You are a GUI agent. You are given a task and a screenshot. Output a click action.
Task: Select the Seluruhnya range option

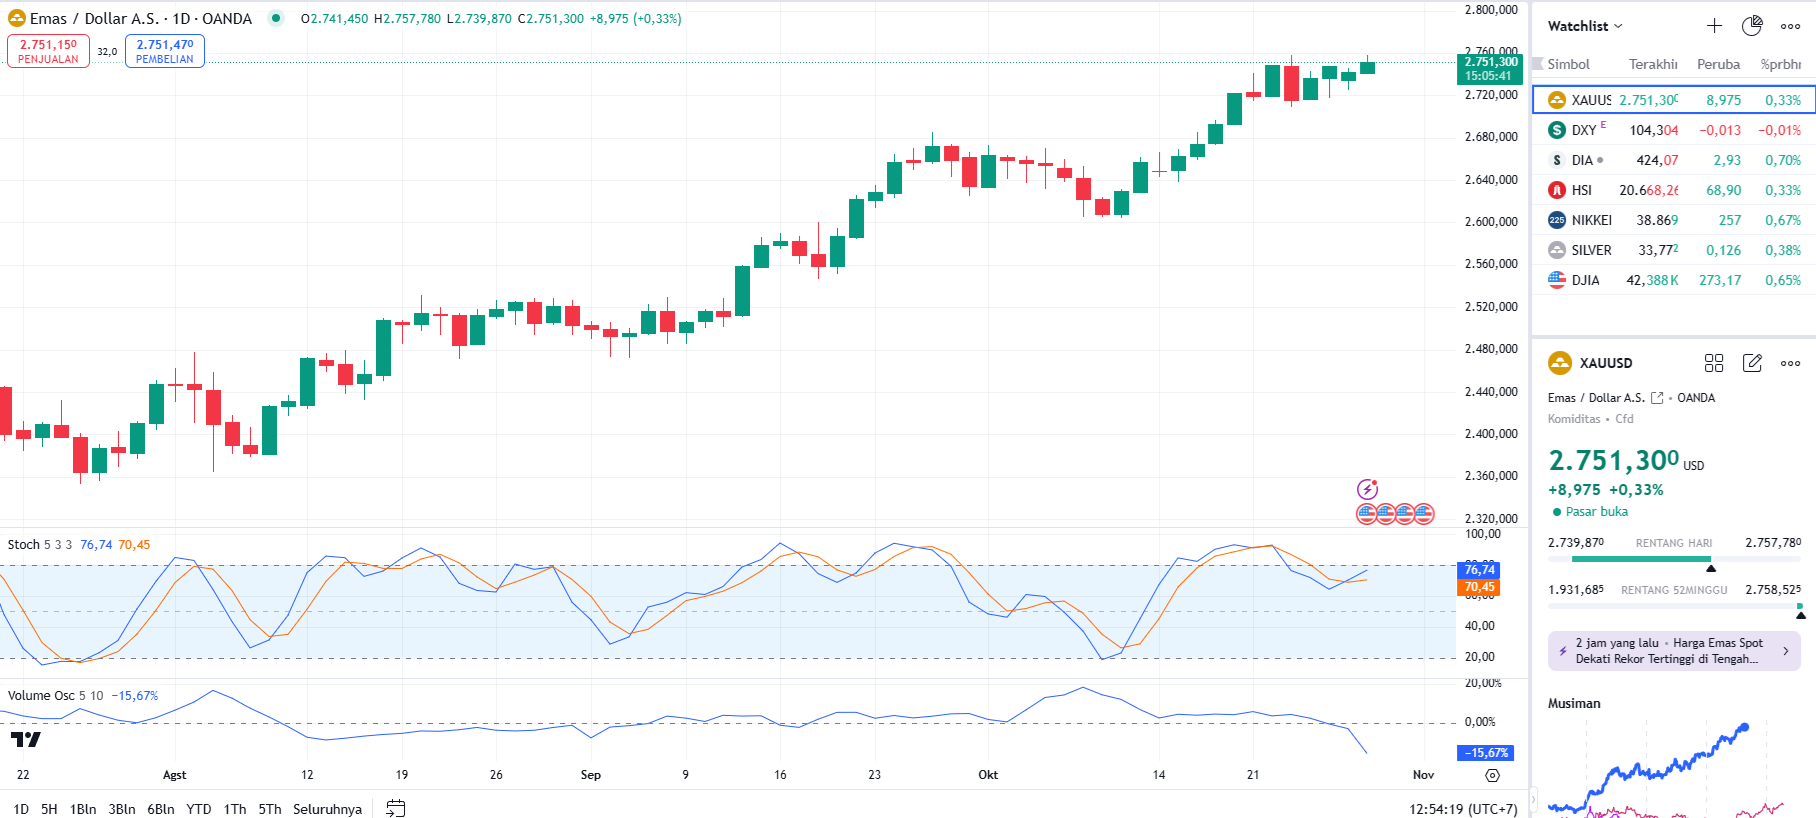coord(327,809)
